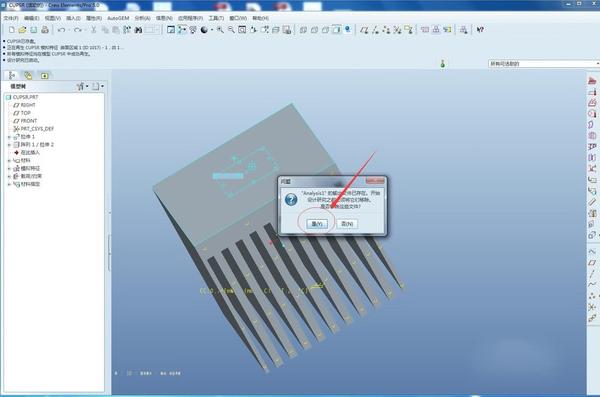The height and width of the screenshot is (397, 600).
Task: Open the 帮助(H) menu
Action: [260, 18]
